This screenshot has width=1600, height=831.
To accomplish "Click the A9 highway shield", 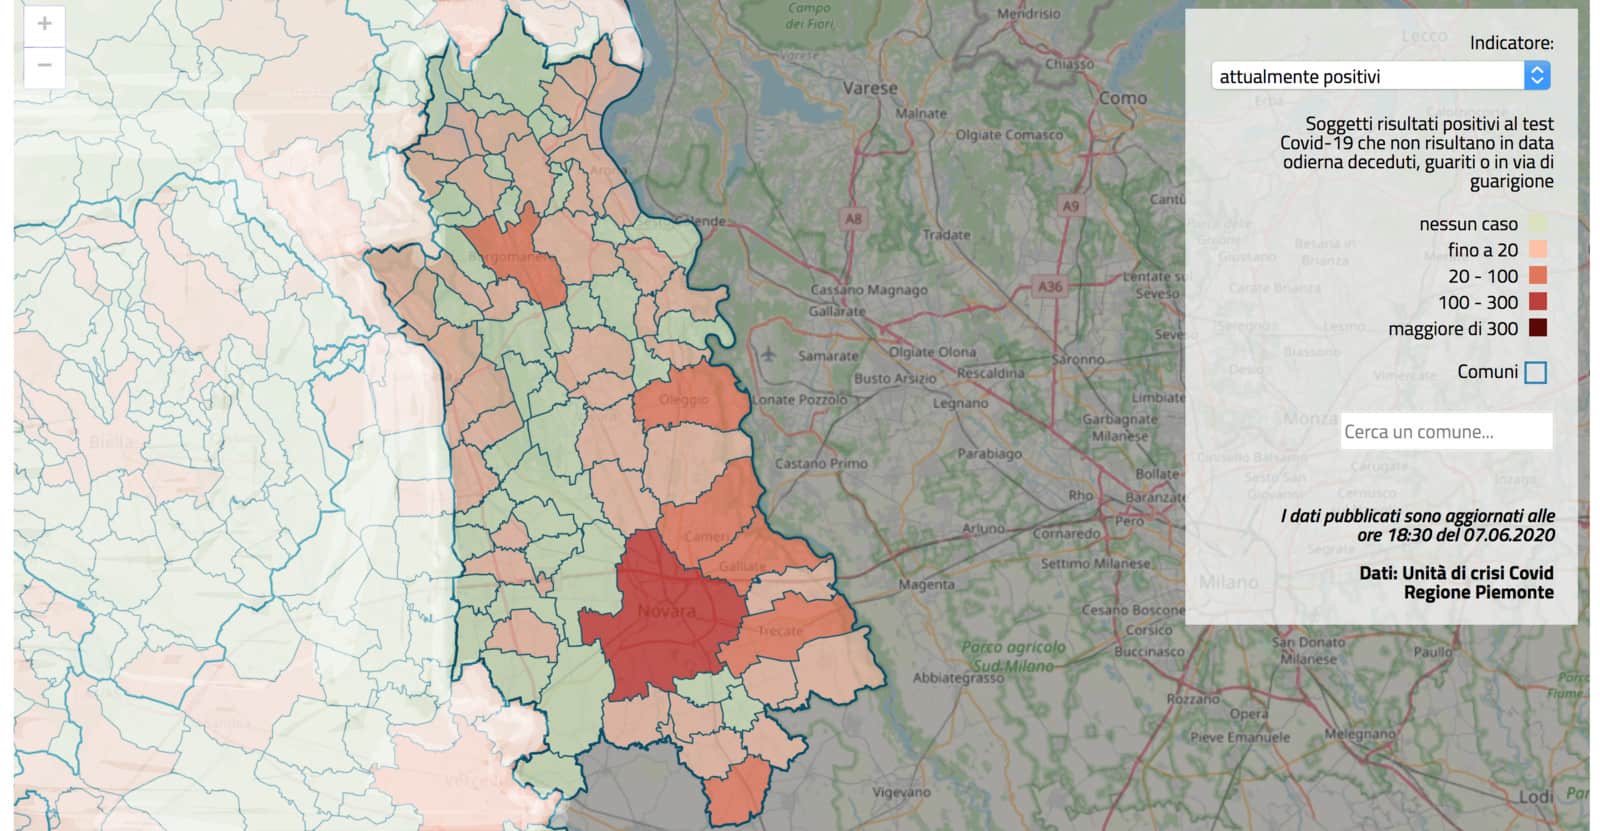I will tap(1071, 206).
